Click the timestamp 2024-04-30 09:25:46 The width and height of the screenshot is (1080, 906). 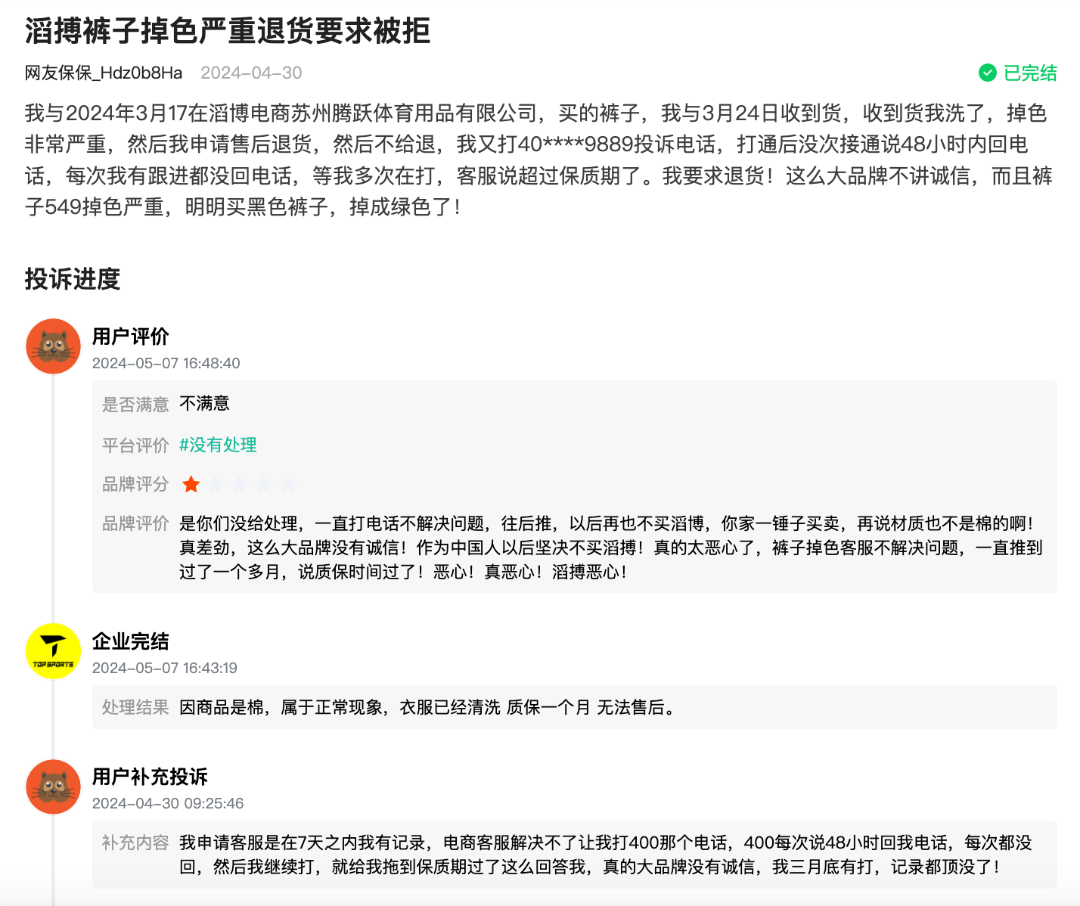[x=168, y=803]
